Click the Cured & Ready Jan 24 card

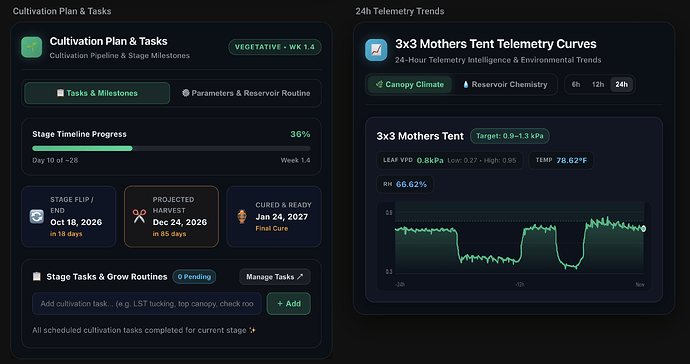(x=274, y=216)
